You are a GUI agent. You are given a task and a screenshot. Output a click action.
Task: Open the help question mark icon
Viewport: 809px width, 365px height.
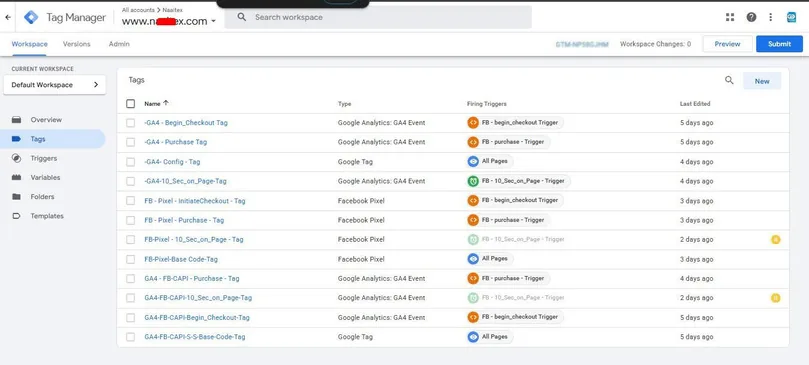tap(751, 17)
